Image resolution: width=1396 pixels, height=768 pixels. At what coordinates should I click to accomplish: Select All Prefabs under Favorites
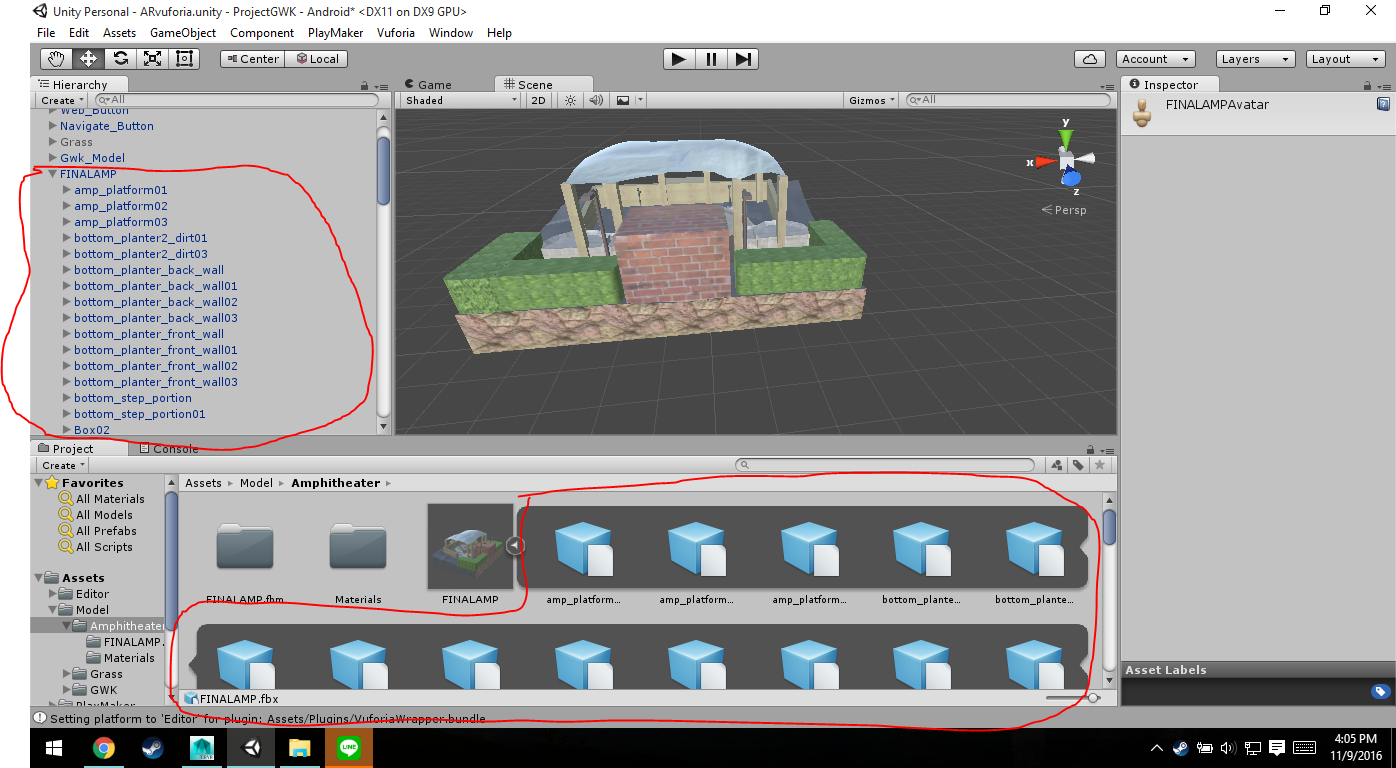pos(106,531)
